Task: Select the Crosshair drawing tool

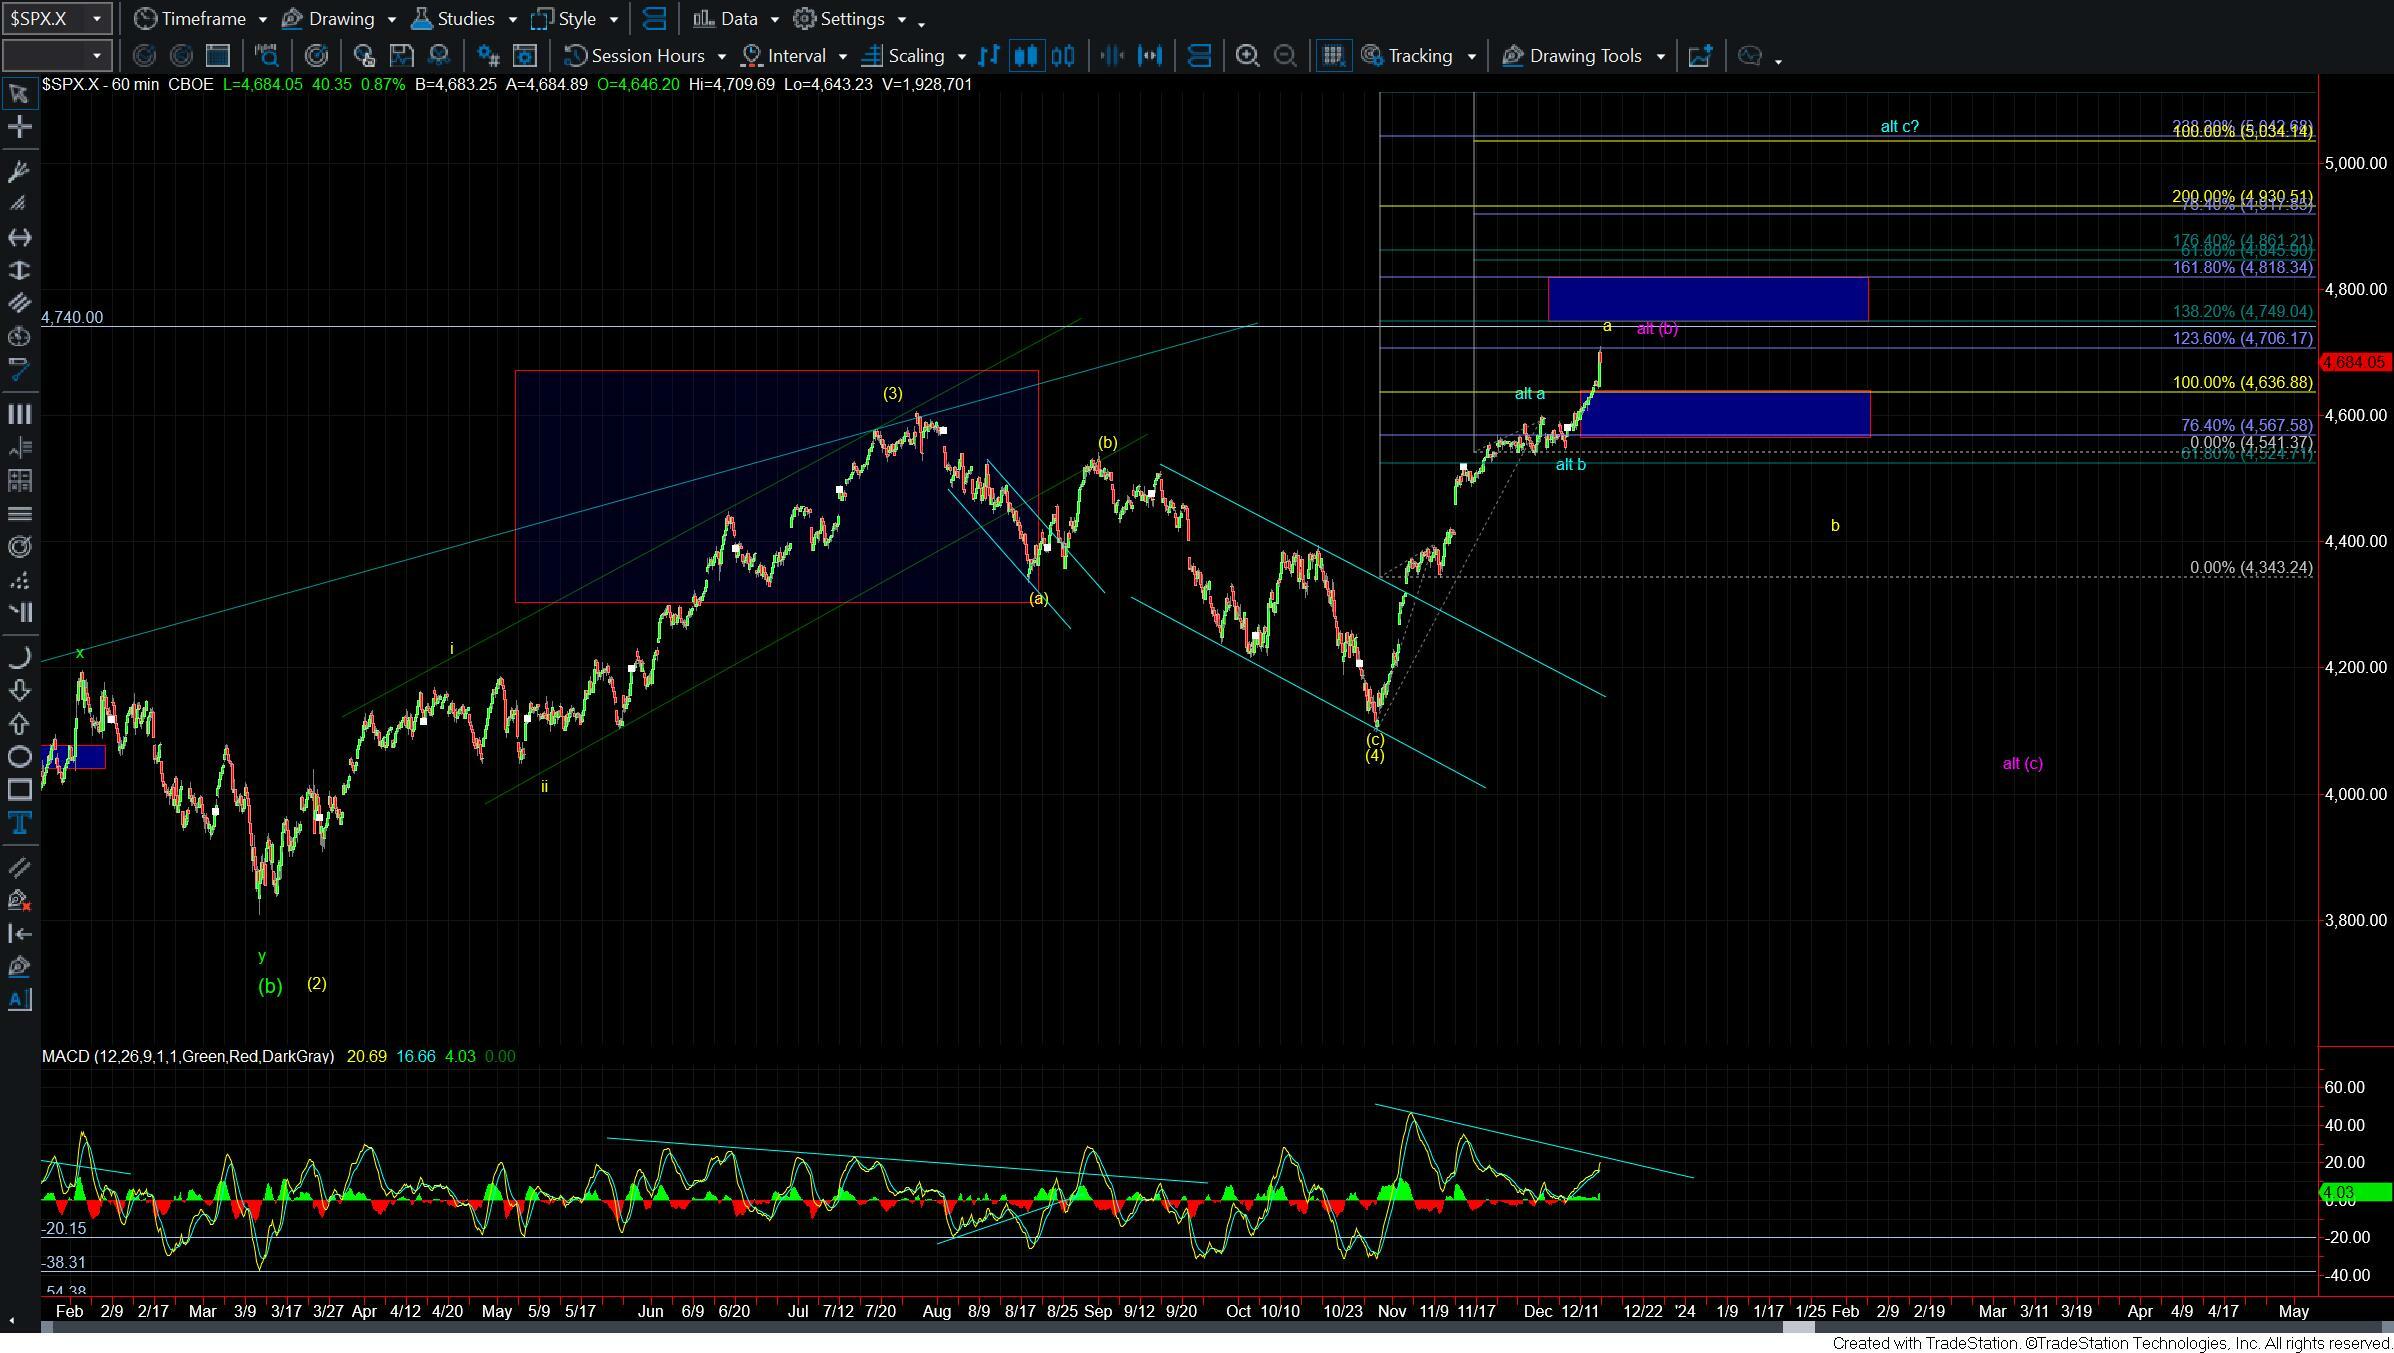Action: click(19, 127)
